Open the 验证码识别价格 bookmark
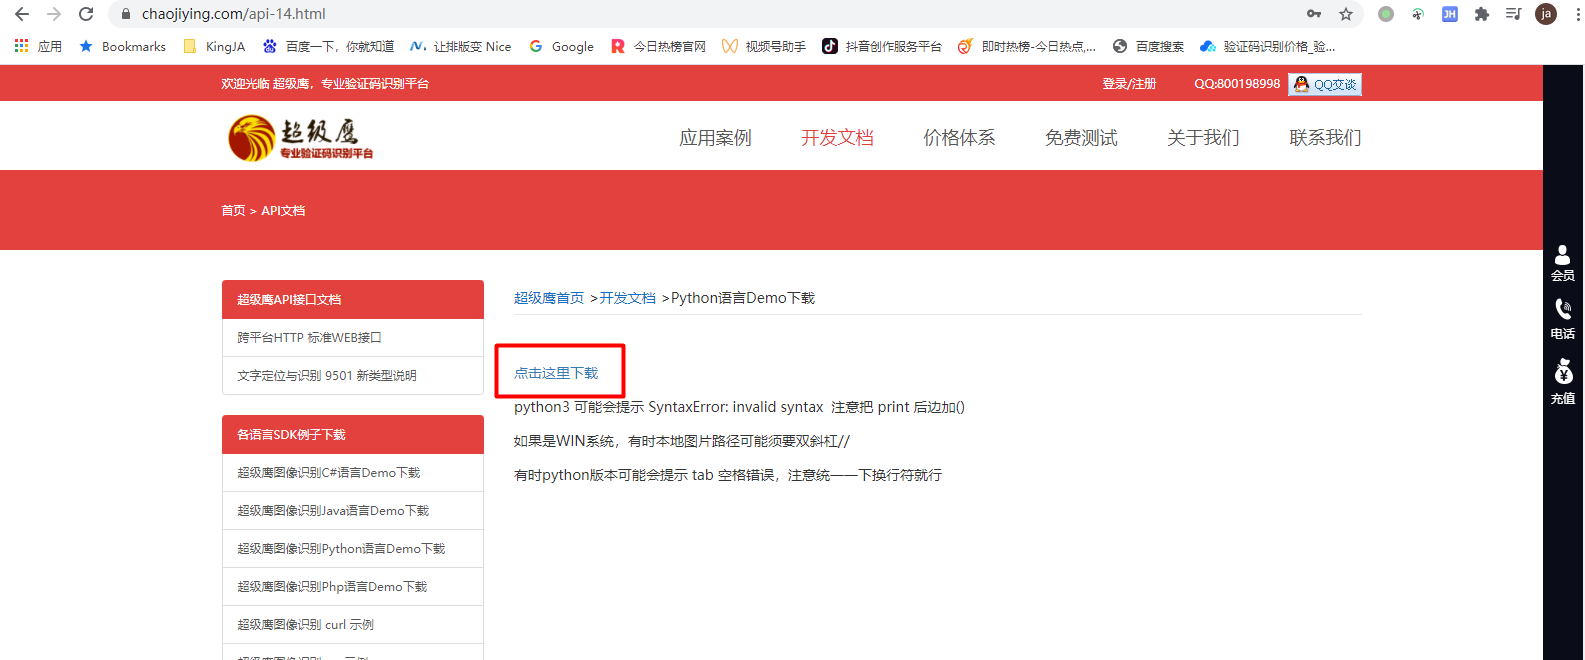The image size is (1585, 660). (1268, 46)
